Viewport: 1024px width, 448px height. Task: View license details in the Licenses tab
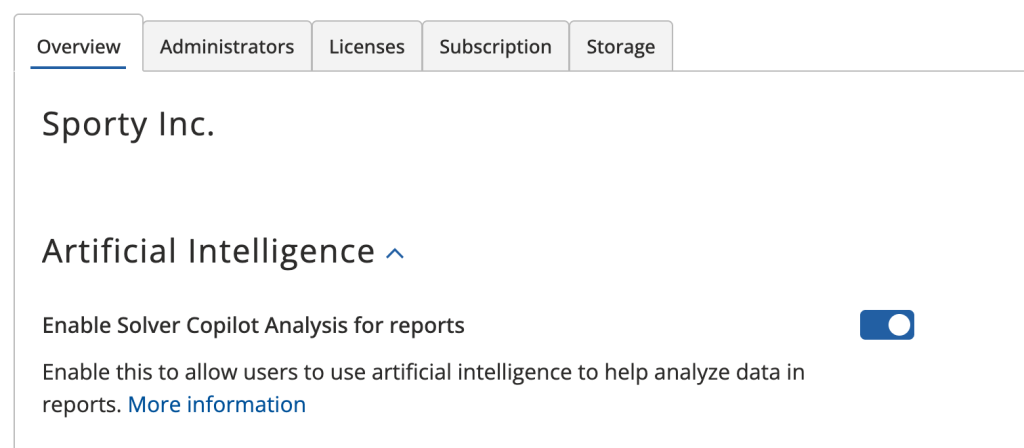[366, 46]
